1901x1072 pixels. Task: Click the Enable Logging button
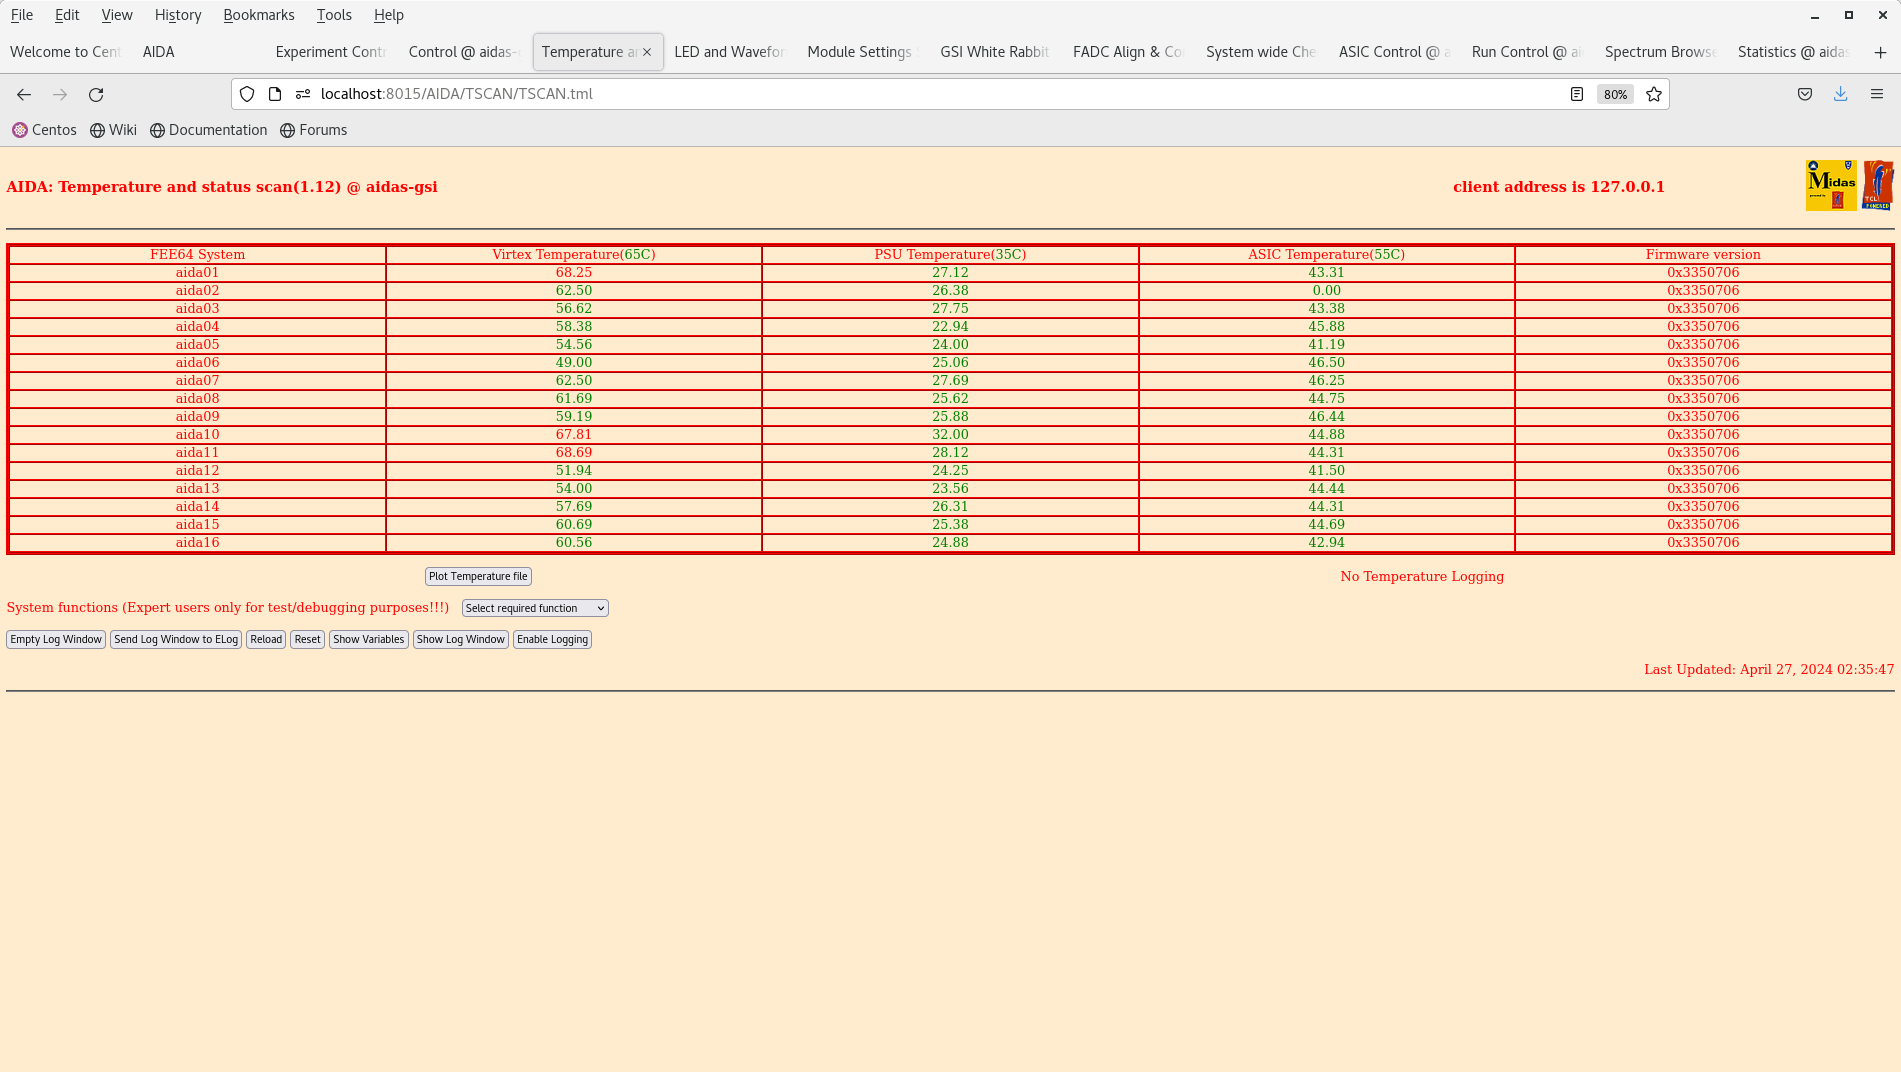pos(552,639)
